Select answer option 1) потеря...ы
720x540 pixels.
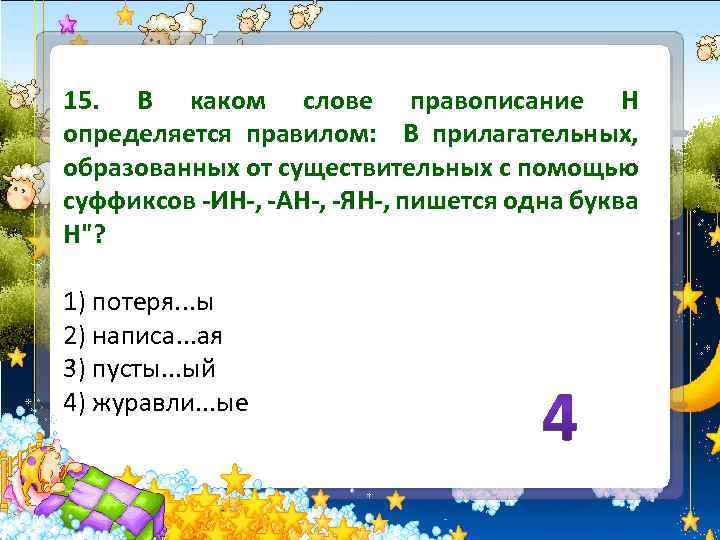(x=138, y=304)
